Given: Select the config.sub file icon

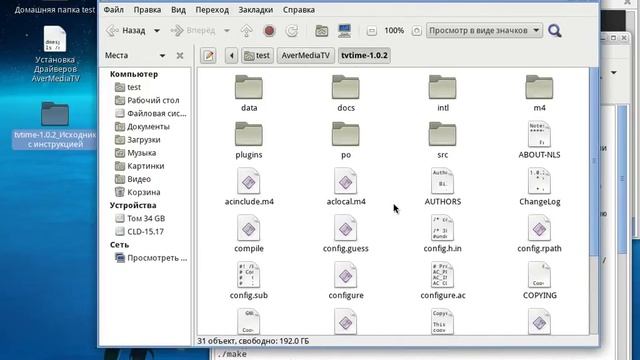Looking at the screenshot, I should (x=249, y=275).
